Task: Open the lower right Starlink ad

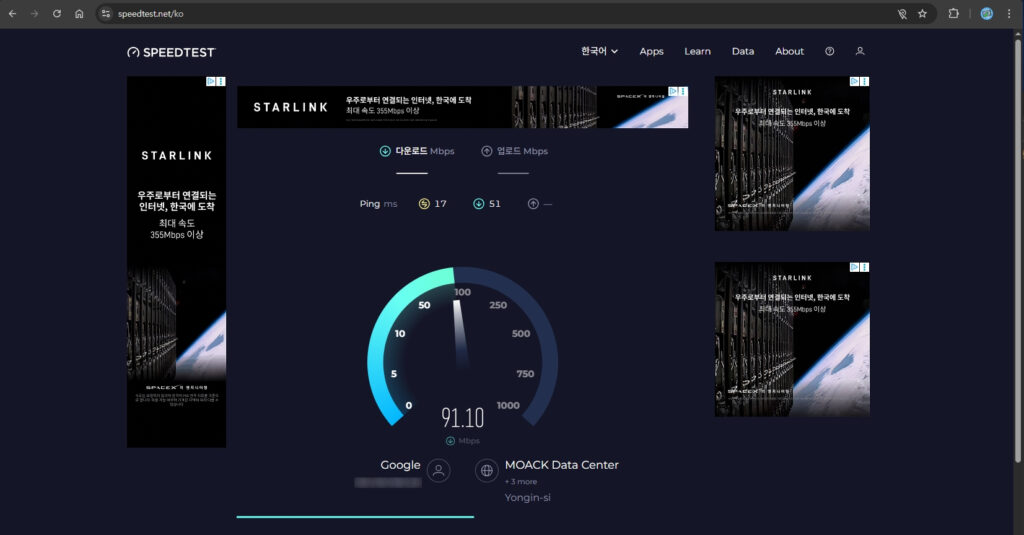Action: click(792, 339)
